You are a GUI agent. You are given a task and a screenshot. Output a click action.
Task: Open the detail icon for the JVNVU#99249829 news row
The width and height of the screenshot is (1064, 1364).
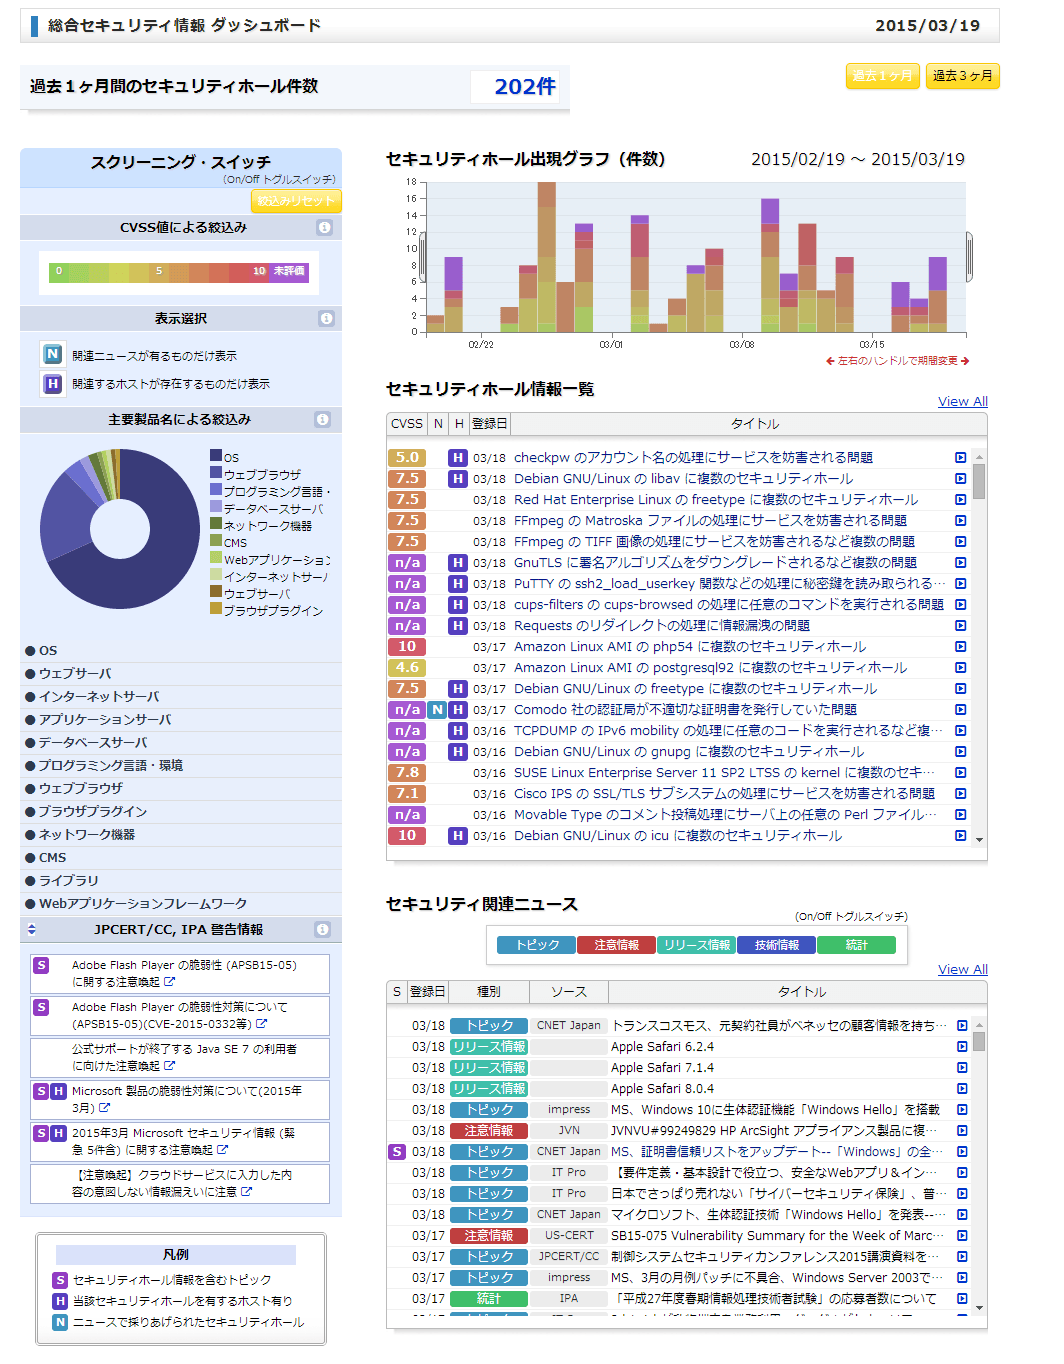(962, 1131)
